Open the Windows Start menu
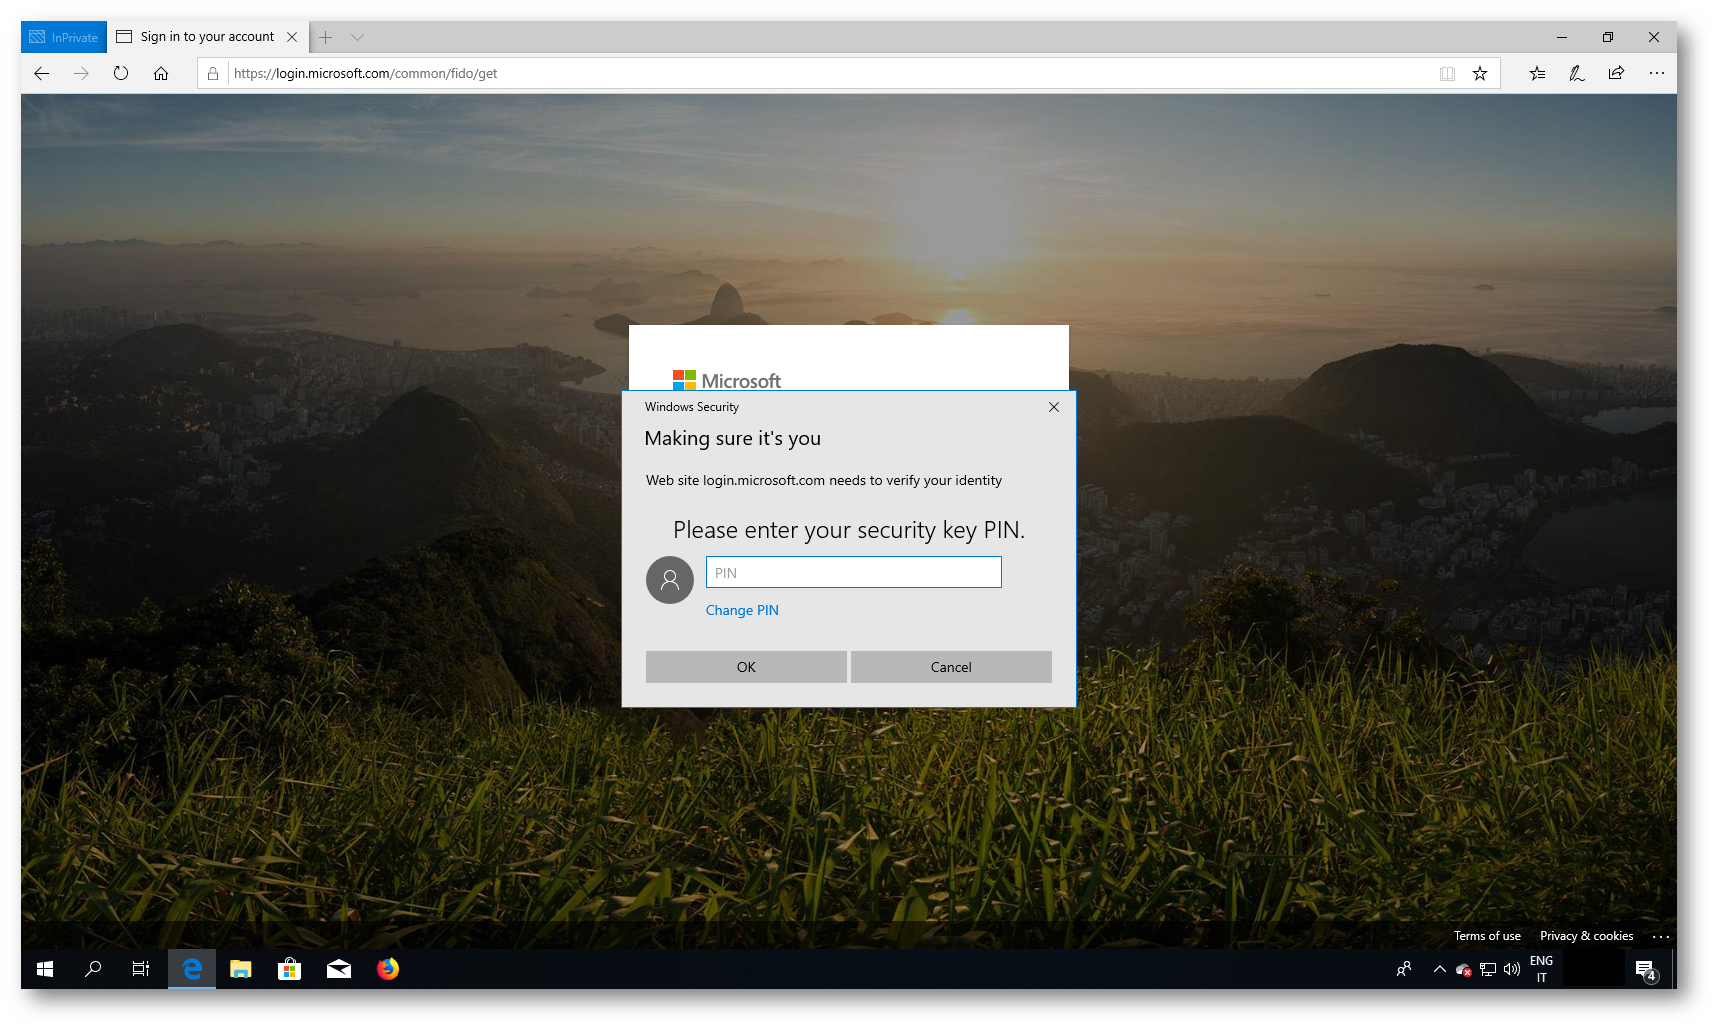The width and height of the screenshot is (1719, 1031). point(45,969)
